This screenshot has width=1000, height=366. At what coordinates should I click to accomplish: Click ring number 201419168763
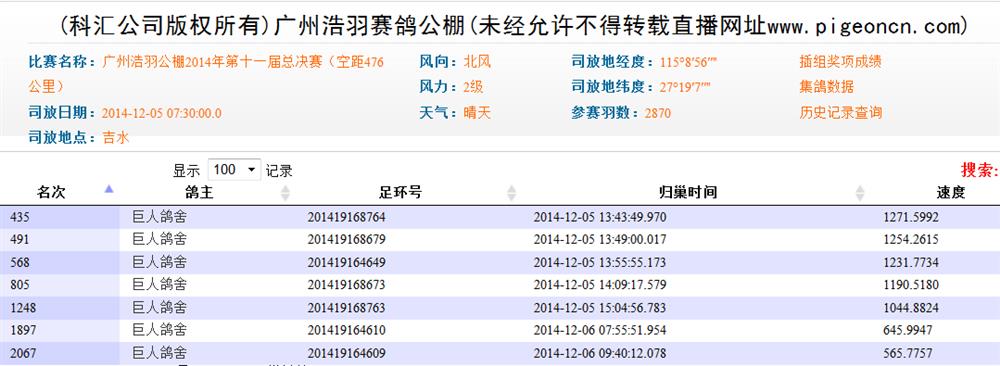[x=346, y=308]
